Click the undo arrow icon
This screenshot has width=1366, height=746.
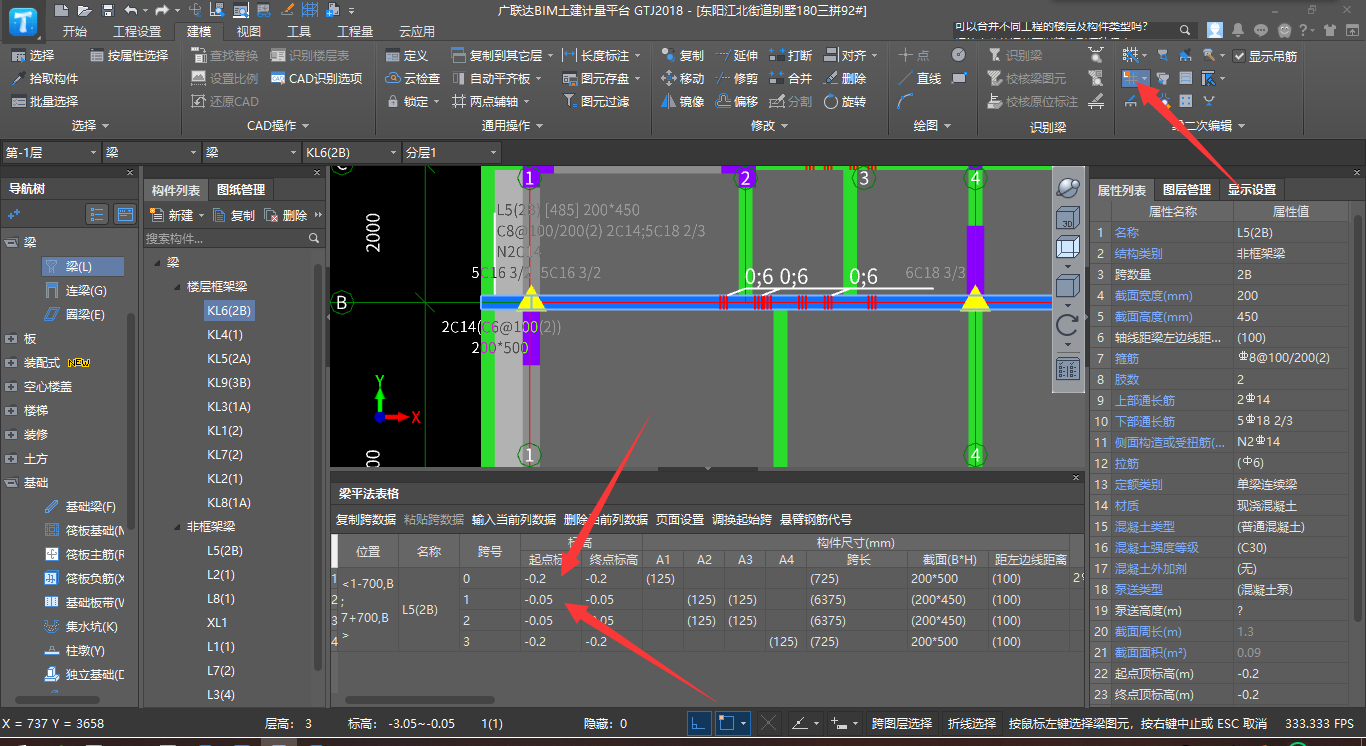click(x=131, y=10)
